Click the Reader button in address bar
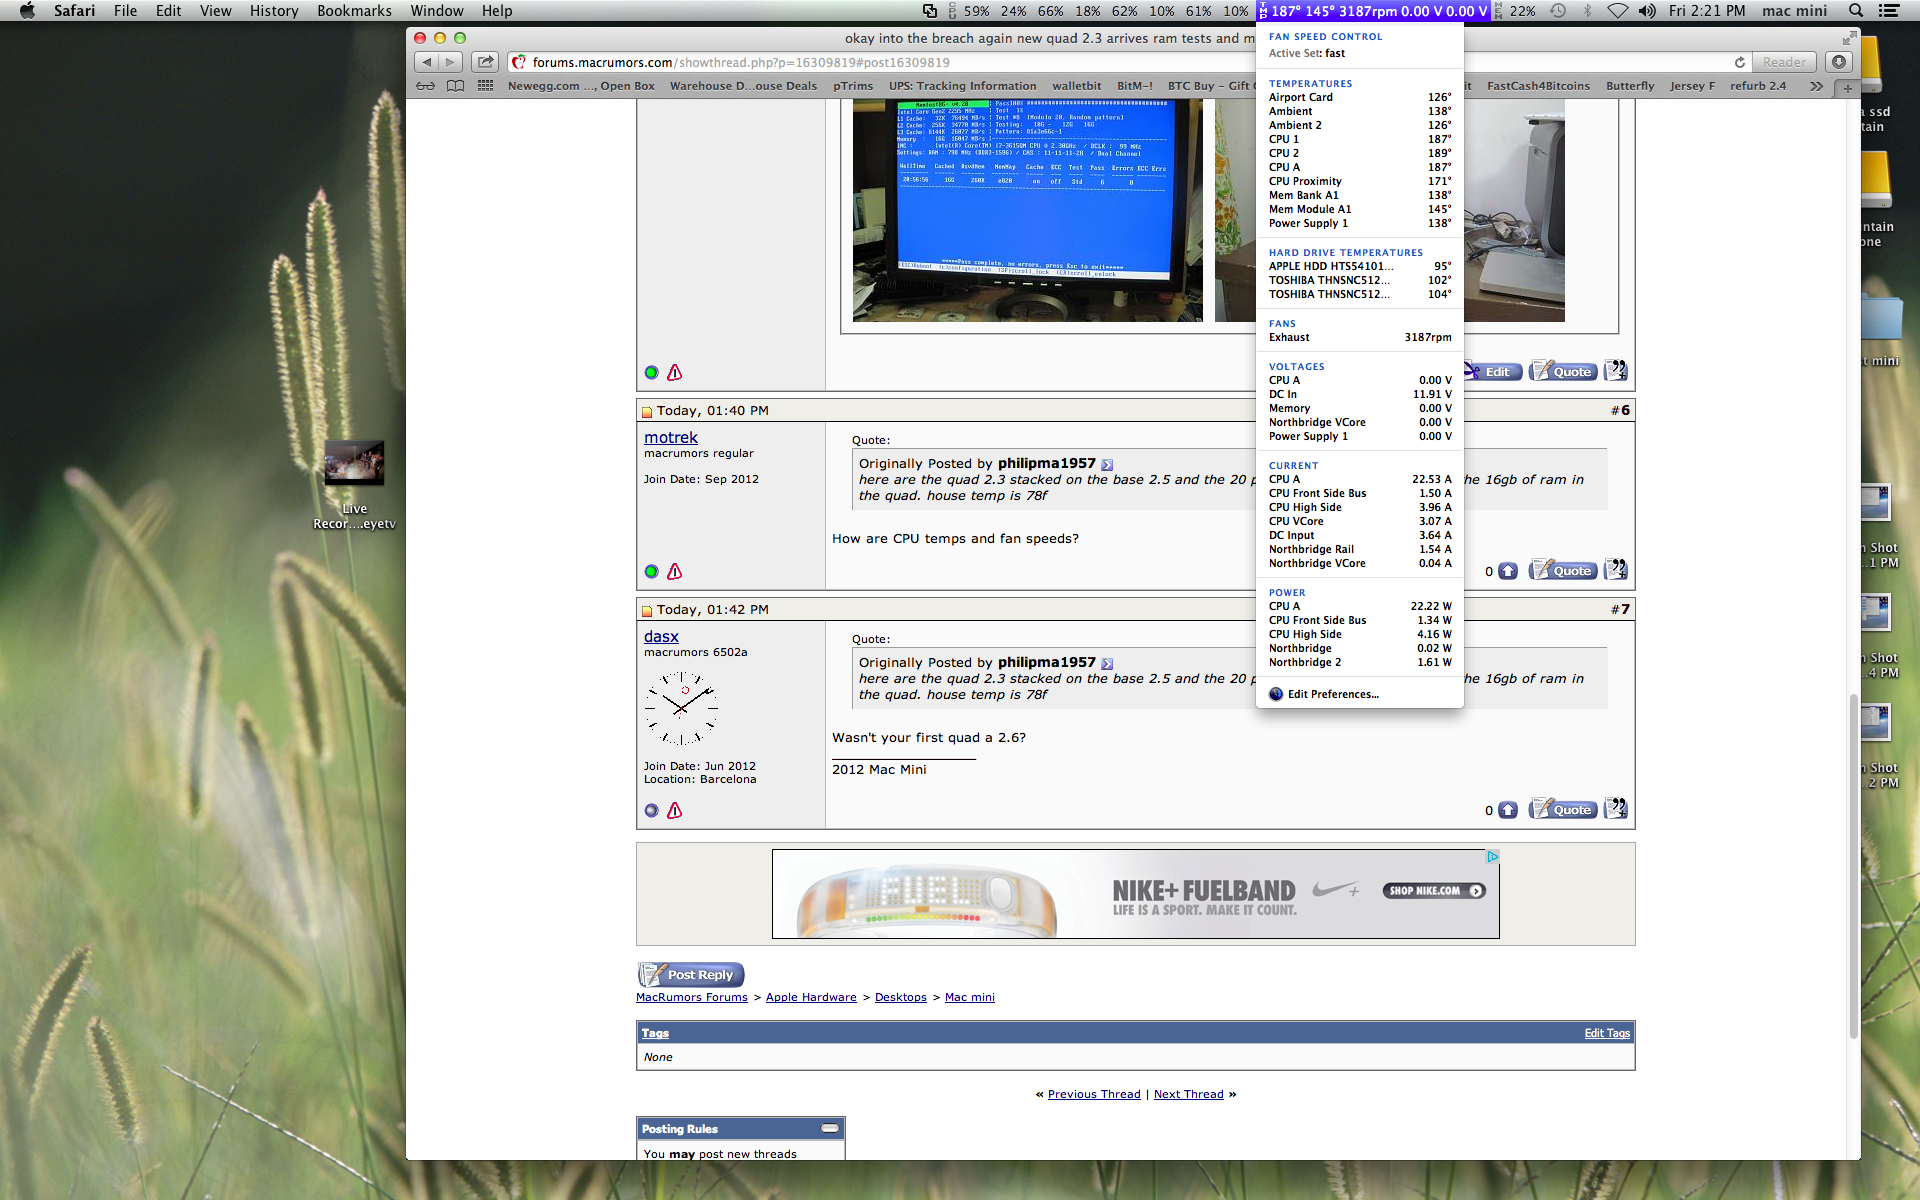Image resolution: width=1920 pixels, height=1200 pixels. point(1784,62)
